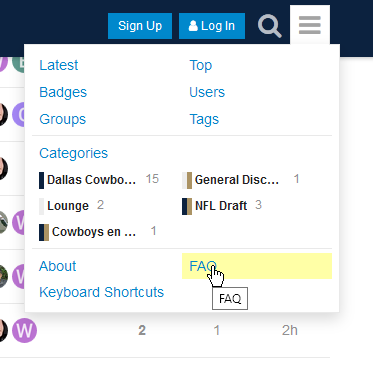Open the Latest topics link
The height and width of the screenshot is (369, 373).
[x=59, y=65]
